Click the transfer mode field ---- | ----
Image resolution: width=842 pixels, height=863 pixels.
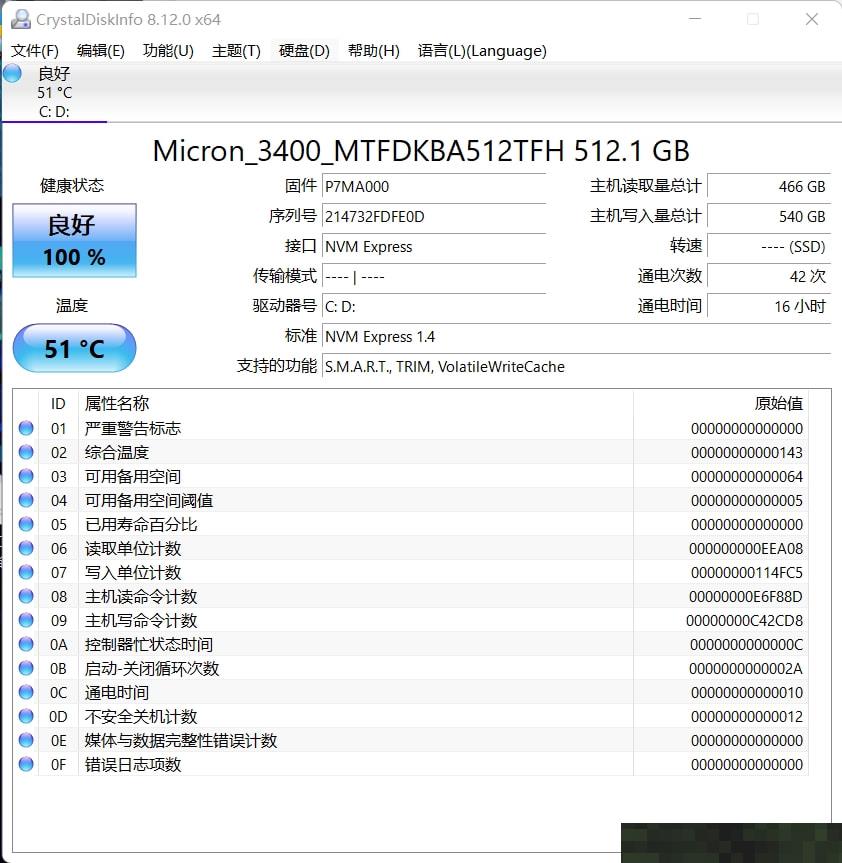434,276
